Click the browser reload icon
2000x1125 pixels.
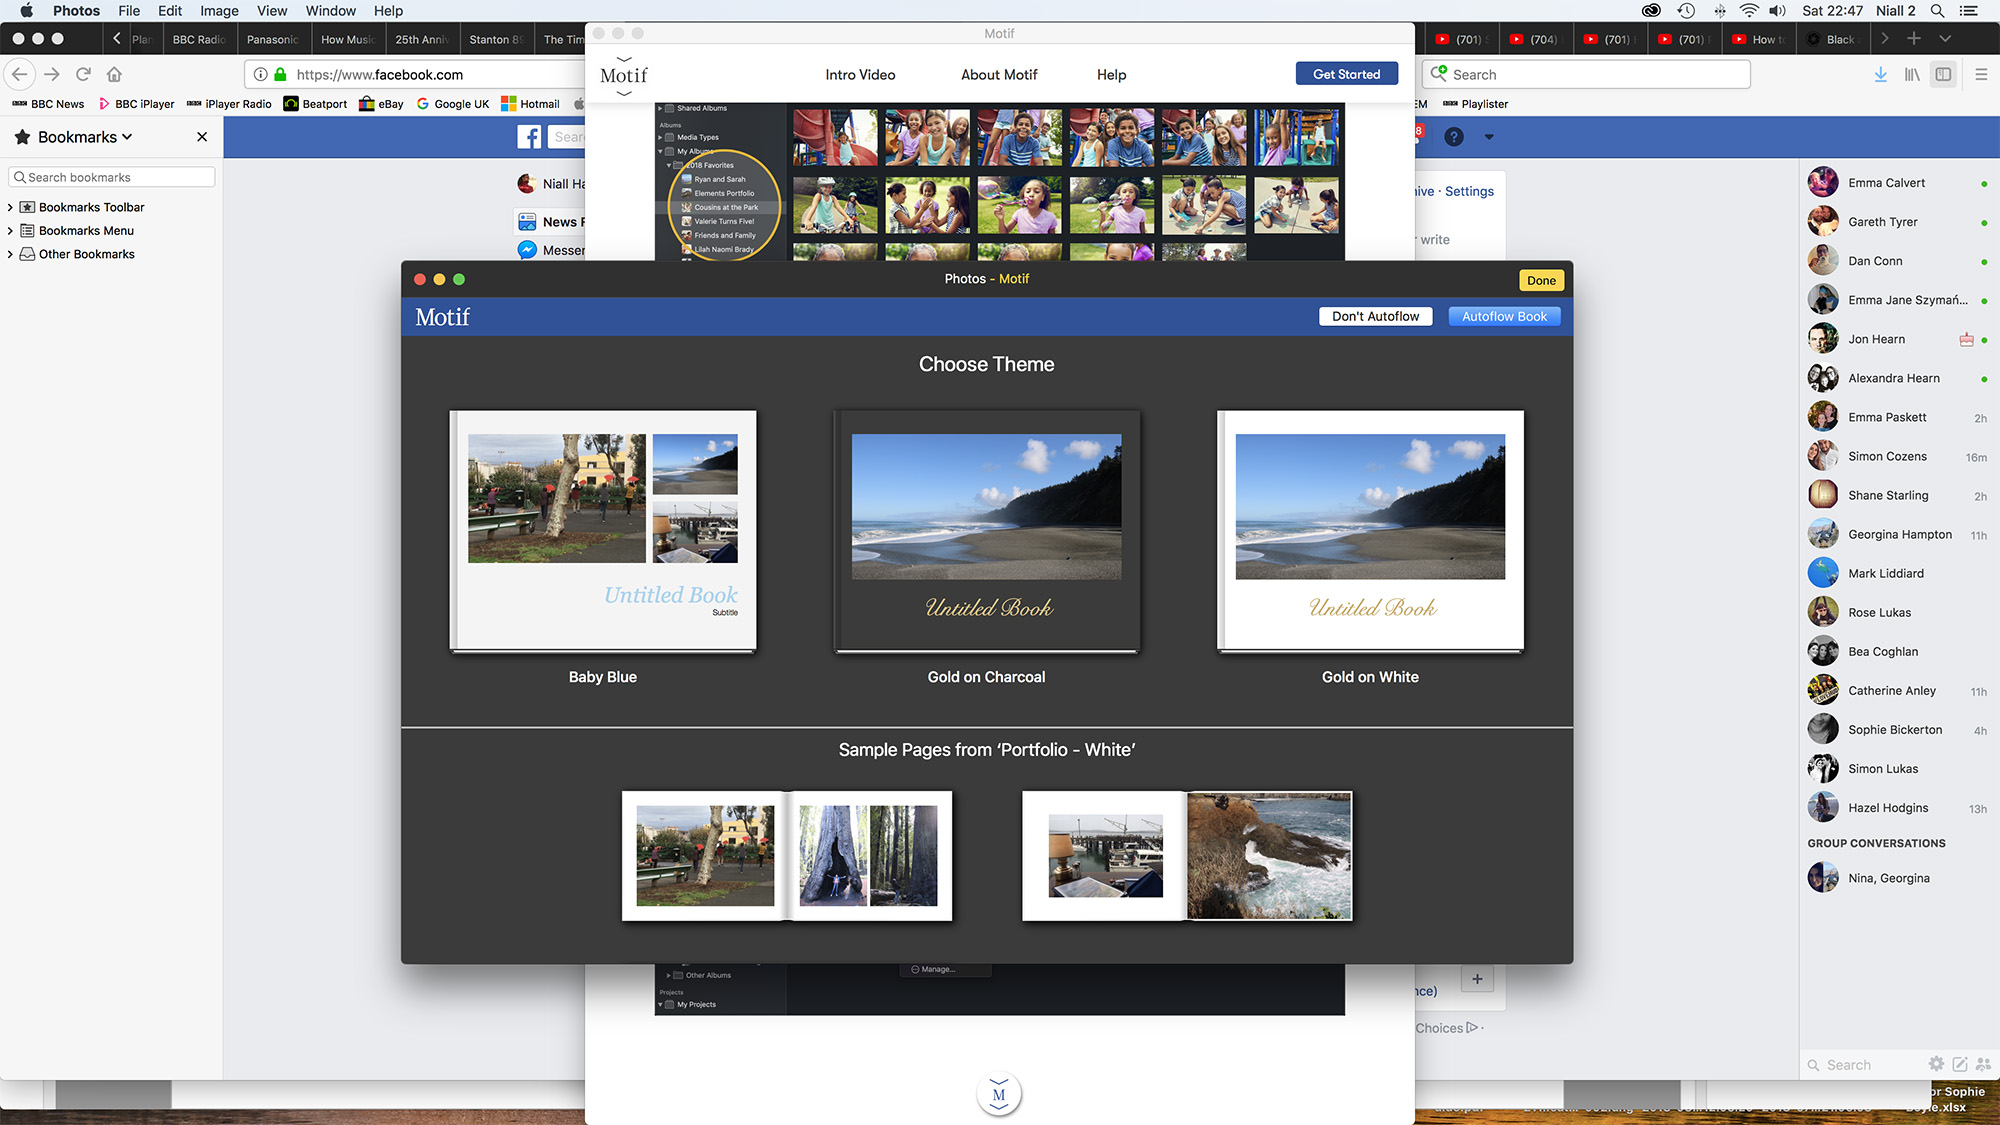[x=83, y=74]
